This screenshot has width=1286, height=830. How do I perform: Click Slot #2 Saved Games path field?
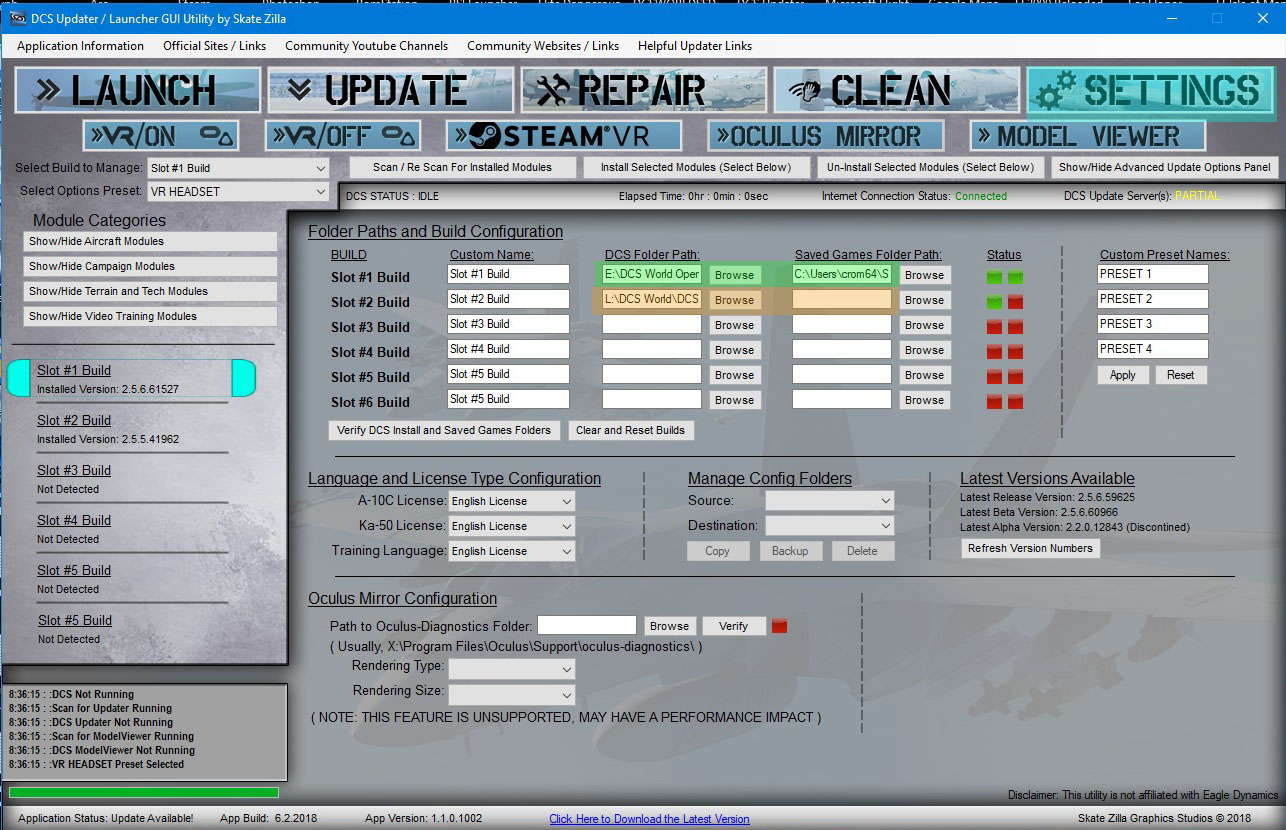[x=841, y=299]
